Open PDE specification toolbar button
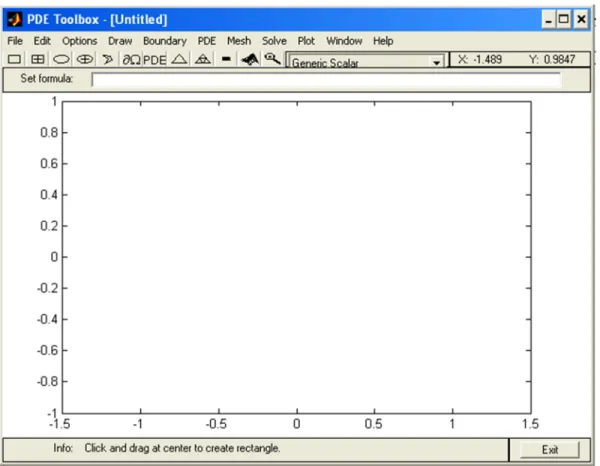 click(x=155, y=60)
